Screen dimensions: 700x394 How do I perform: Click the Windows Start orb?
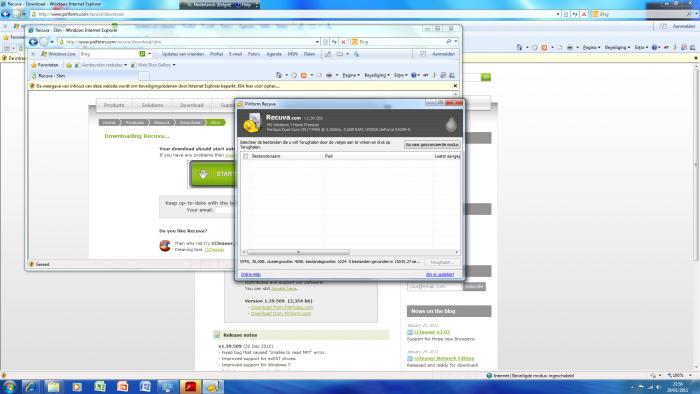(9, 386)
